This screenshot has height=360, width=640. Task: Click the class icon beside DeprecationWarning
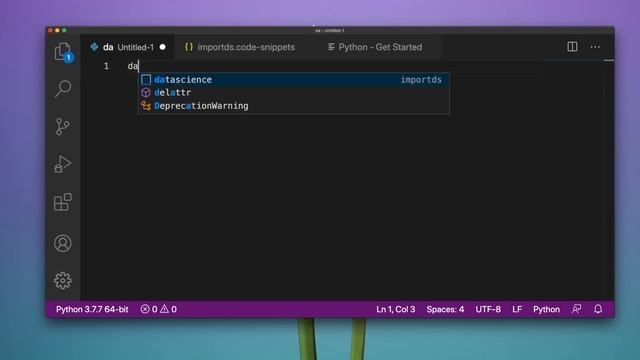[146, 106]
